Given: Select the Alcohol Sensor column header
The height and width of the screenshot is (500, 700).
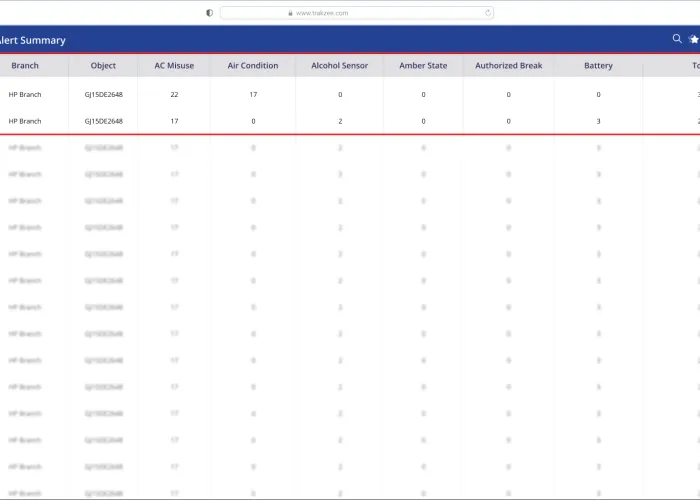Looking at the screenshot, I should coord(339,66).
